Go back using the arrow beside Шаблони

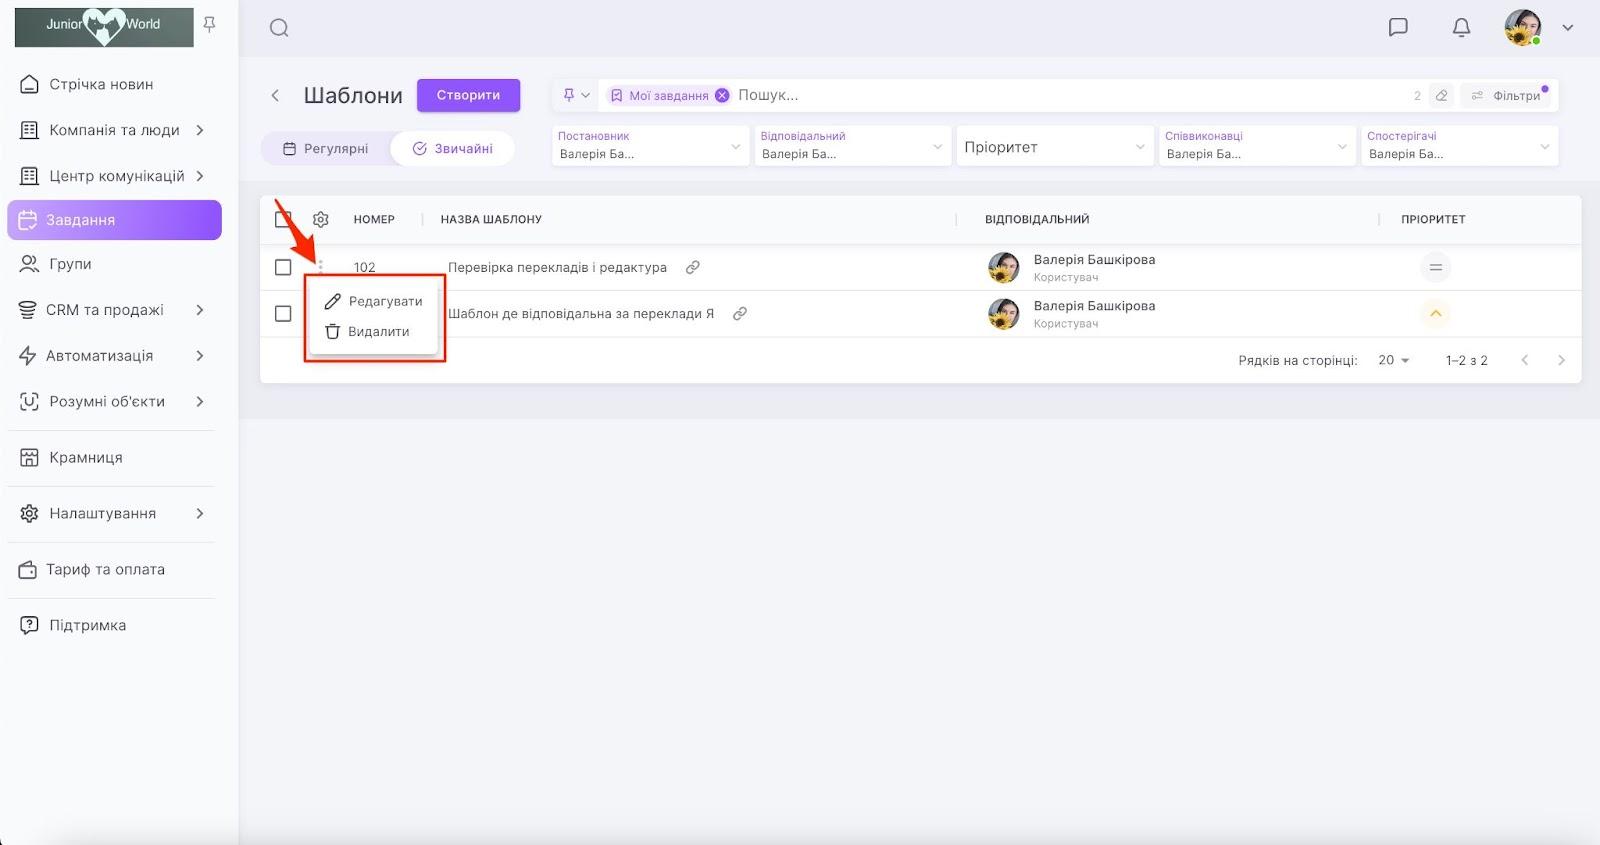click(x=275, y=96)
